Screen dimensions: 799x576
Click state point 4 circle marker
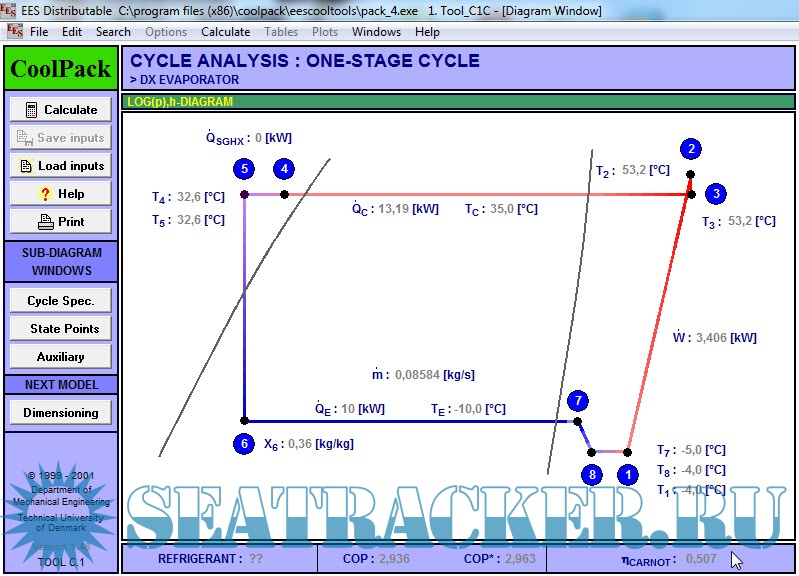pos(284,169)
